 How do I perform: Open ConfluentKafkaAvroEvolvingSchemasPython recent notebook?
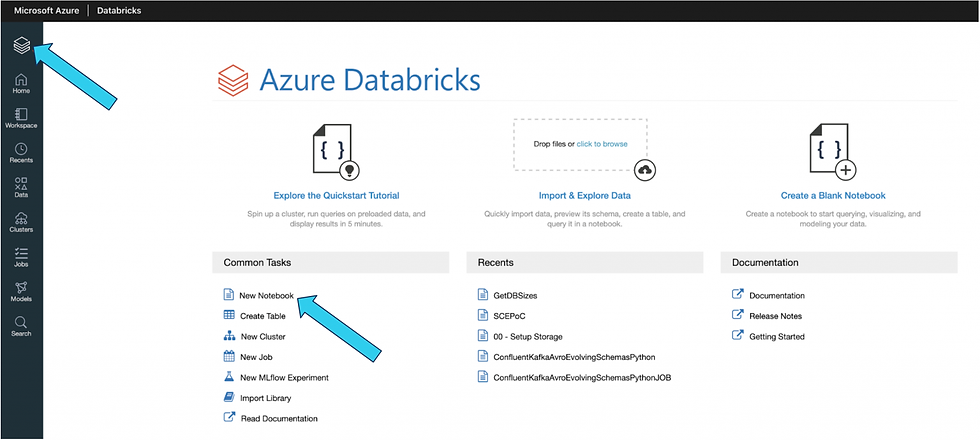coord(574,358)
